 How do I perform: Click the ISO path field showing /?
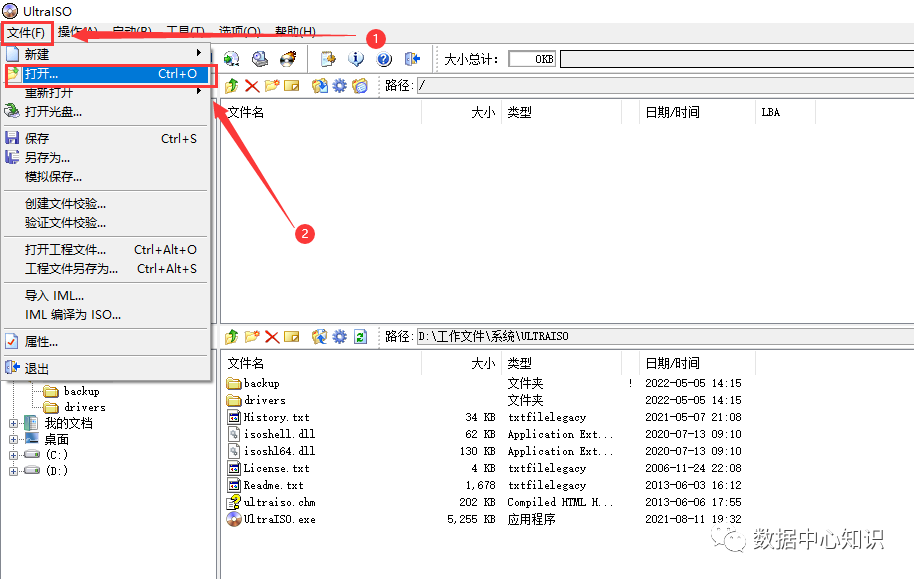(665, 86)
